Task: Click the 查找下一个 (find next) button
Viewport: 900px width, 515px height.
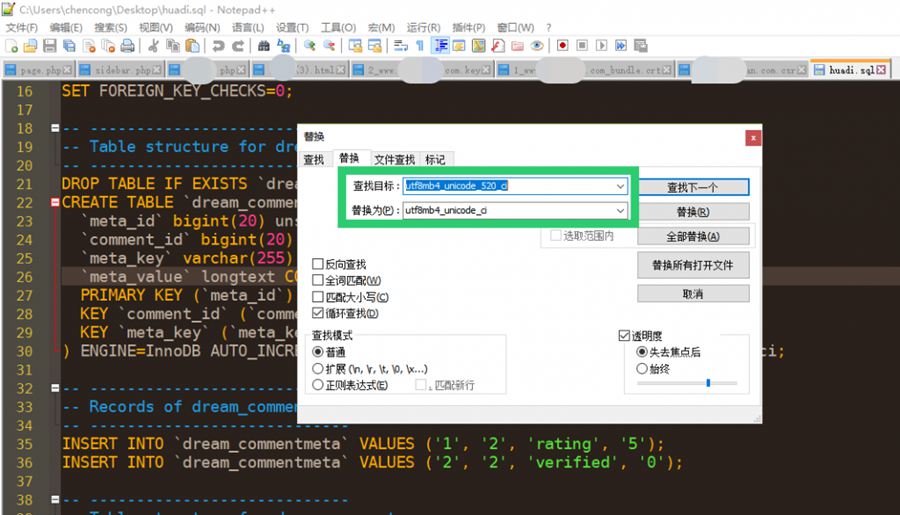Action: point(692,187)
